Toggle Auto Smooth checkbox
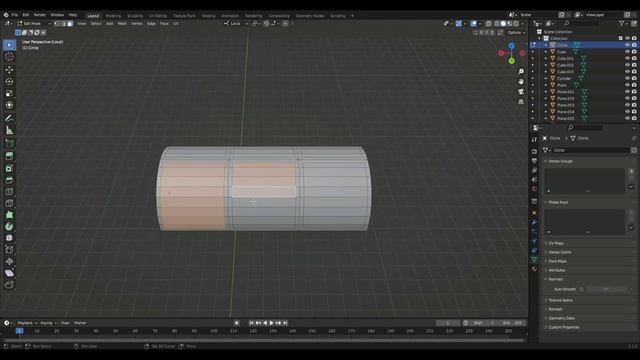Viewport: 640px width, 360px height. (x=582, y=289)
